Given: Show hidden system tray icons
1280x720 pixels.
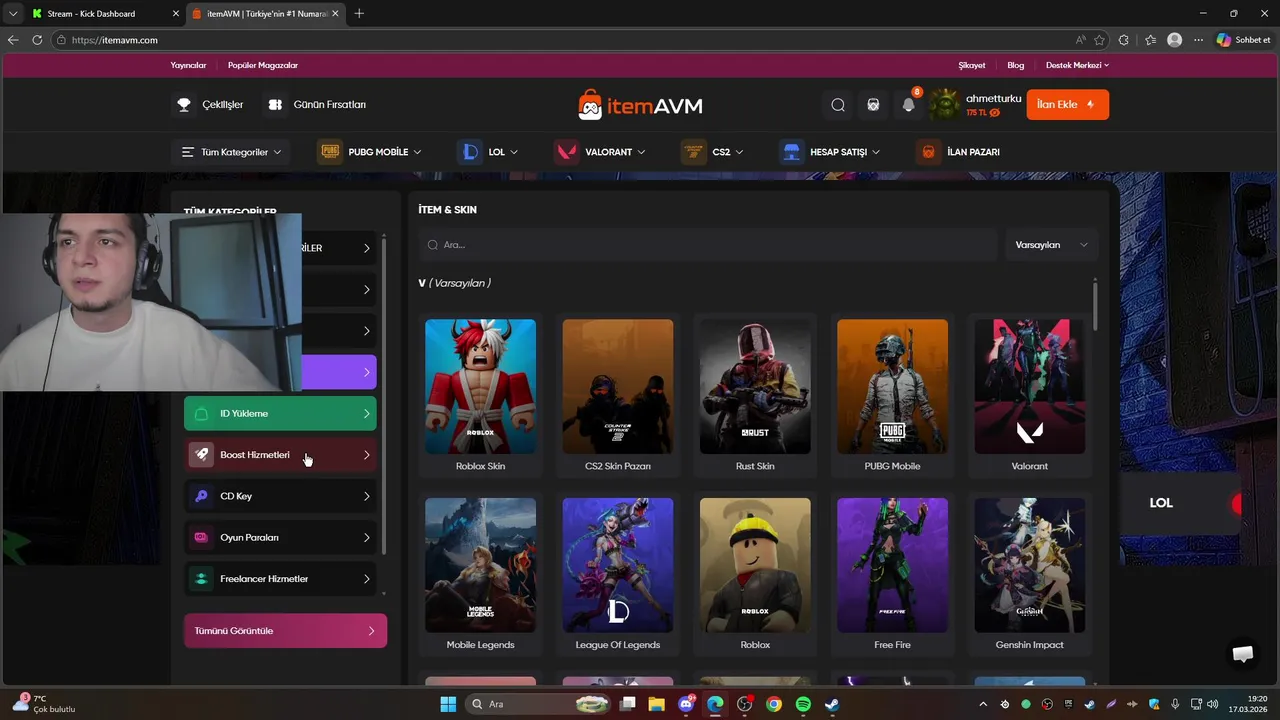Looking at the screenshot, I should tap(982, 704).
